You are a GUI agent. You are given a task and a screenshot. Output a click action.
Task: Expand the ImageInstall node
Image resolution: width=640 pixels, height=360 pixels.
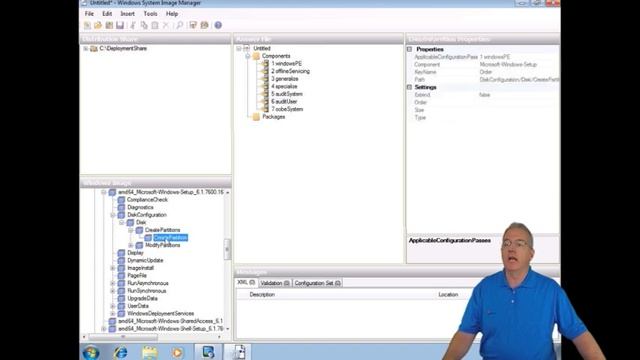[113, 268]
